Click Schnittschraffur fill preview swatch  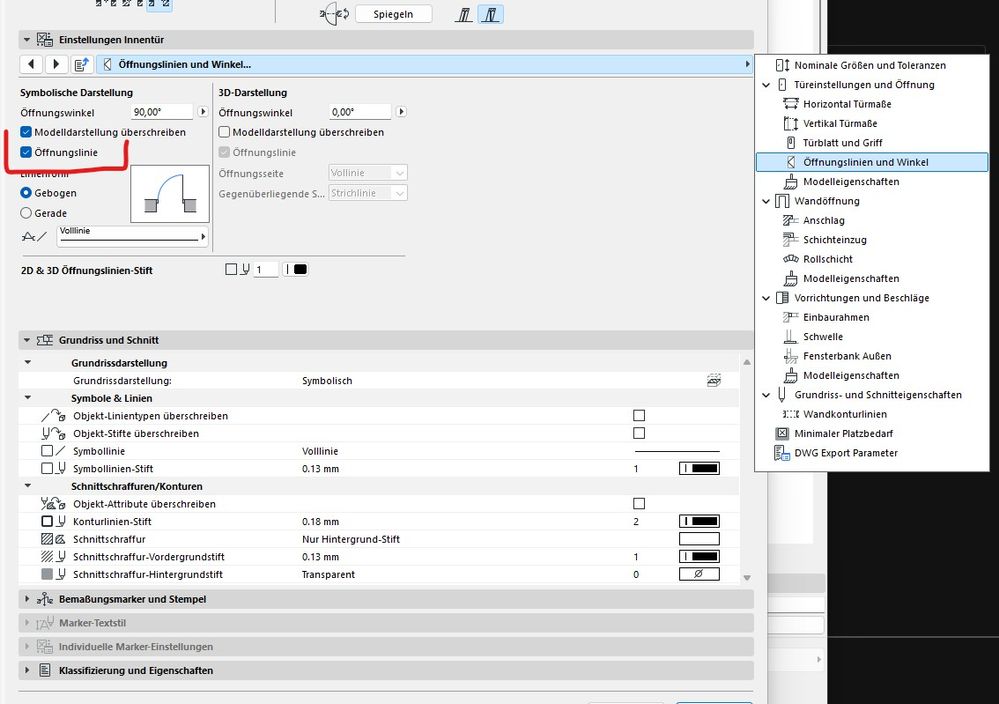[x=699, y=539]
